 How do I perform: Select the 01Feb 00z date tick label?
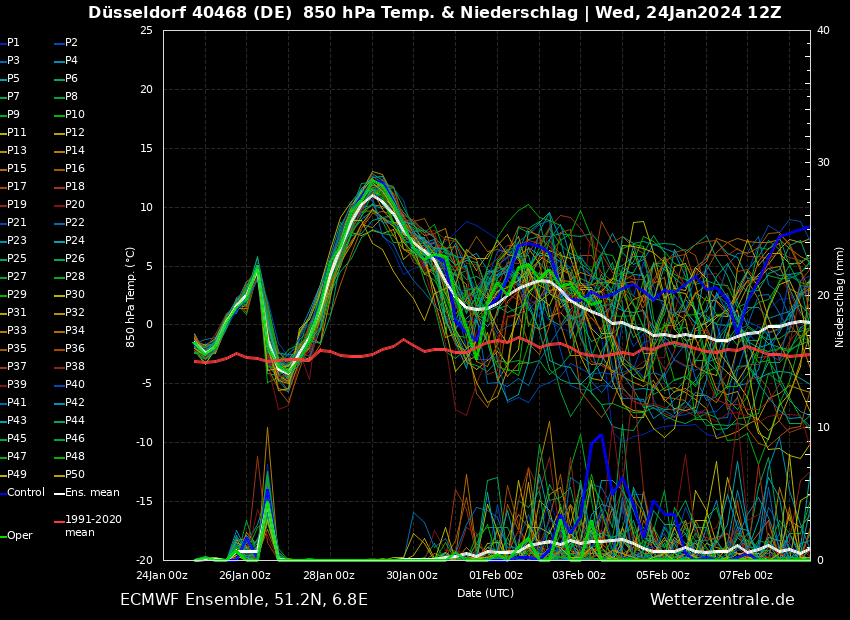pos(495,575)
